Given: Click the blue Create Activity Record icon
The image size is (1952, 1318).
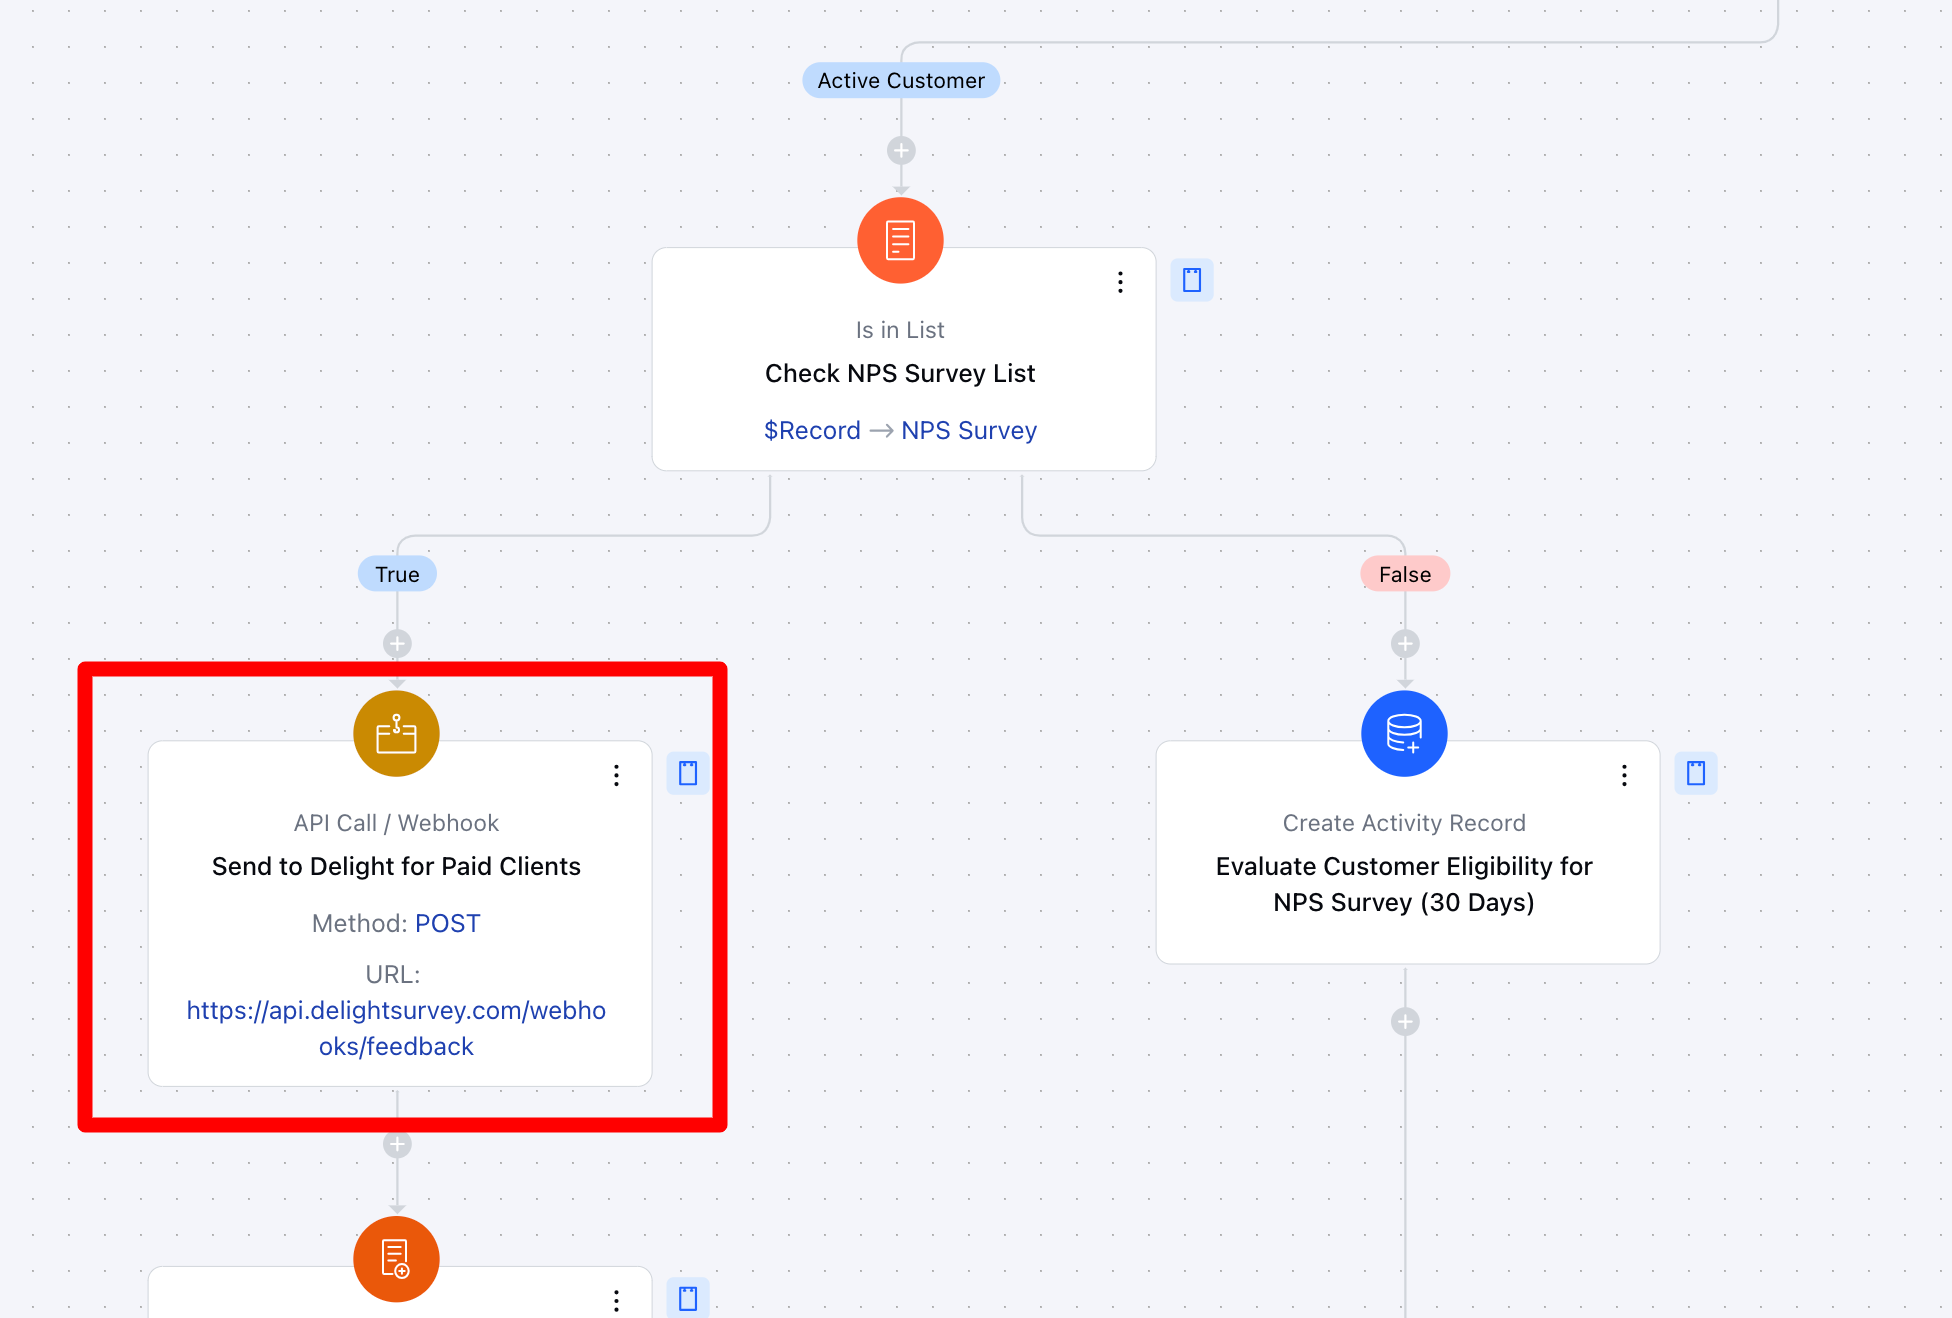Looking at the screenshot, I should pos(1404,733).
